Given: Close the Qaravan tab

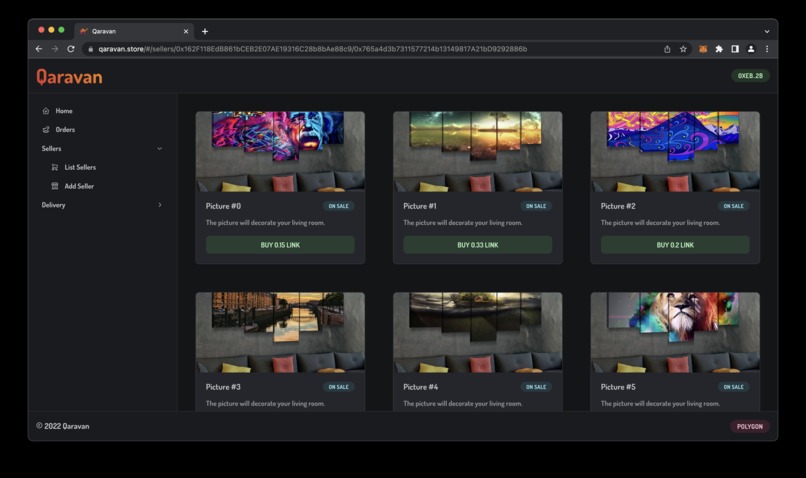Looking at the screenshot, I should tap(186, 31).
